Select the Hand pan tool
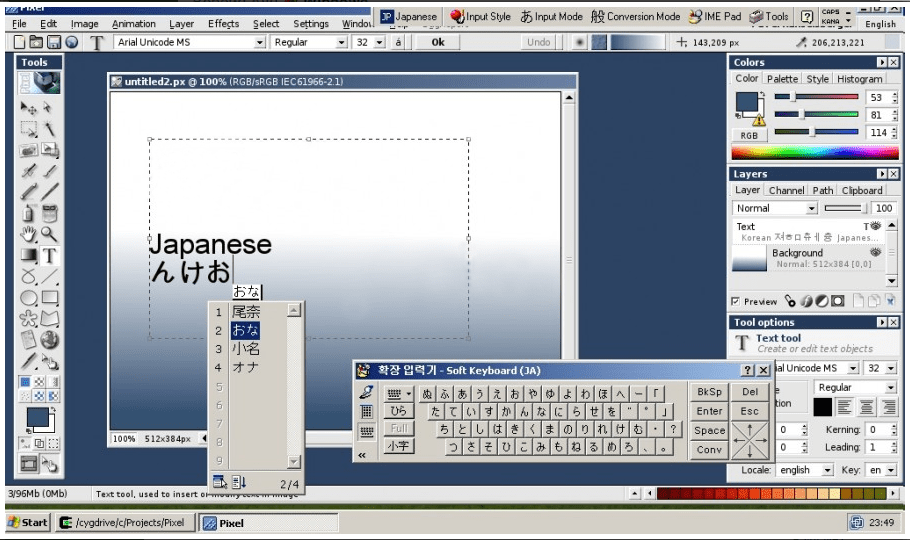 tap(28, 234)
